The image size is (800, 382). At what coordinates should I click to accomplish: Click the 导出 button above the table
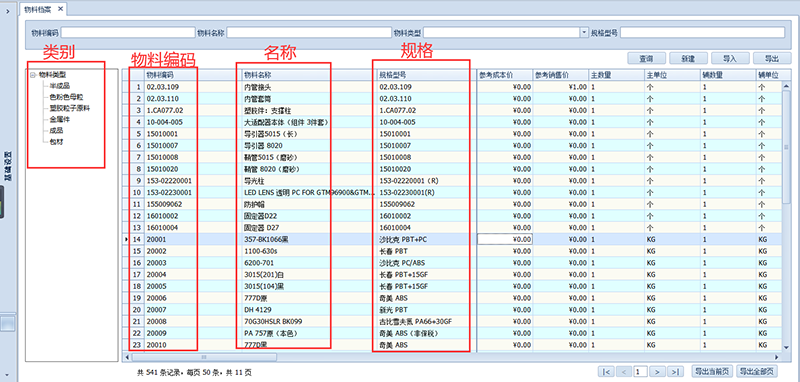coord(772,58)
